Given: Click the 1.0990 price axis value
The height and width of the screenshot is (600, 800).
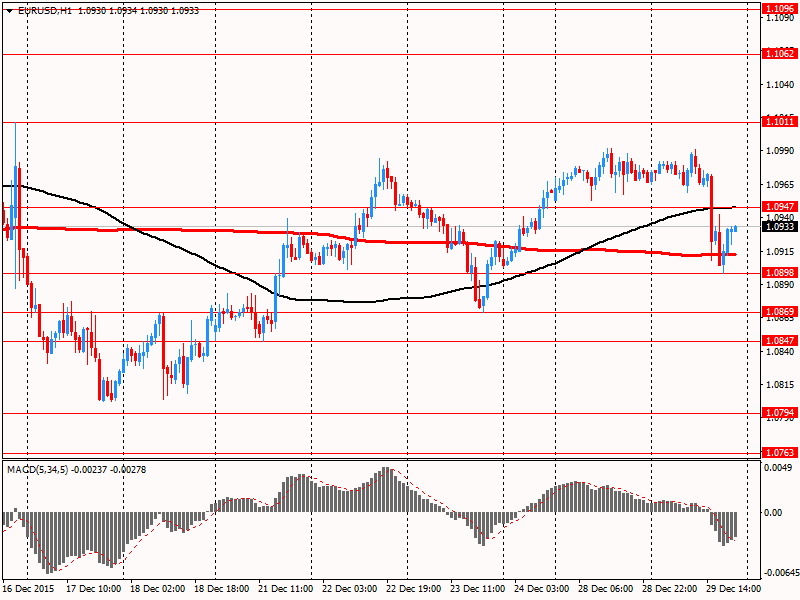Looking at the screenshot, I should coord(780,151).
